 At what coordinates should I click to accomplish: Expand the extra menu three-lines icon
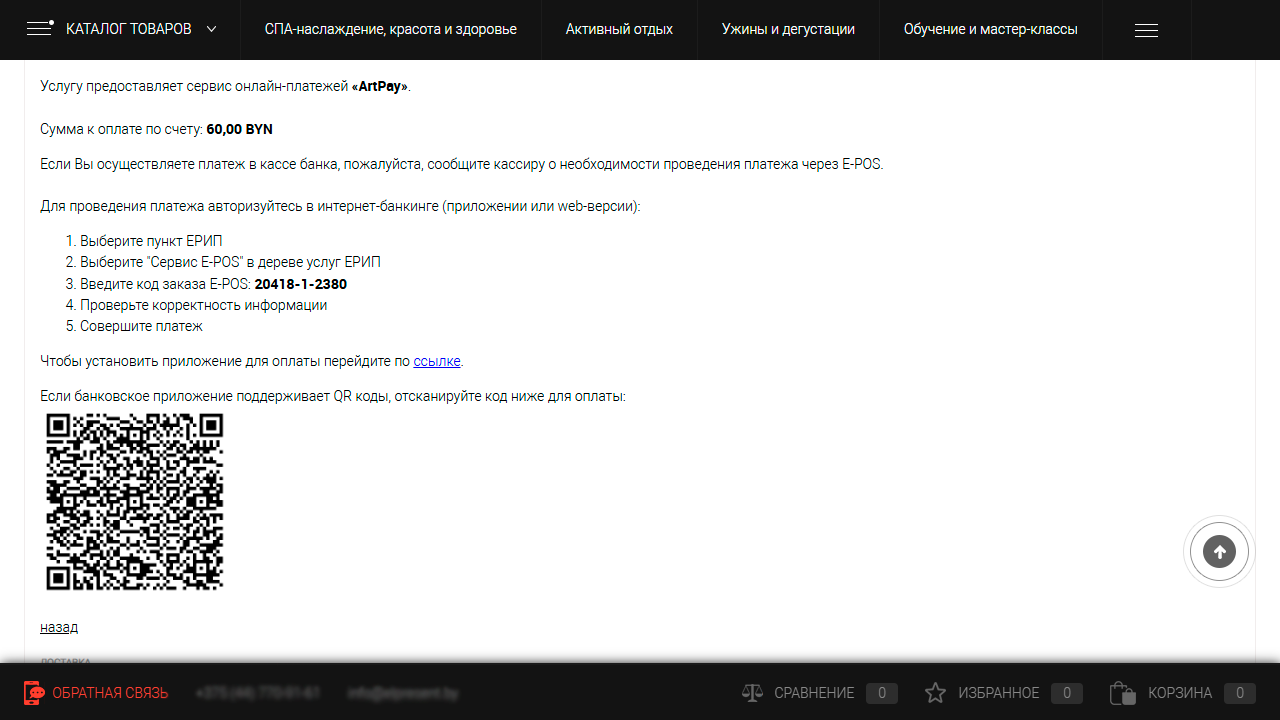(x=1146, y=30)
